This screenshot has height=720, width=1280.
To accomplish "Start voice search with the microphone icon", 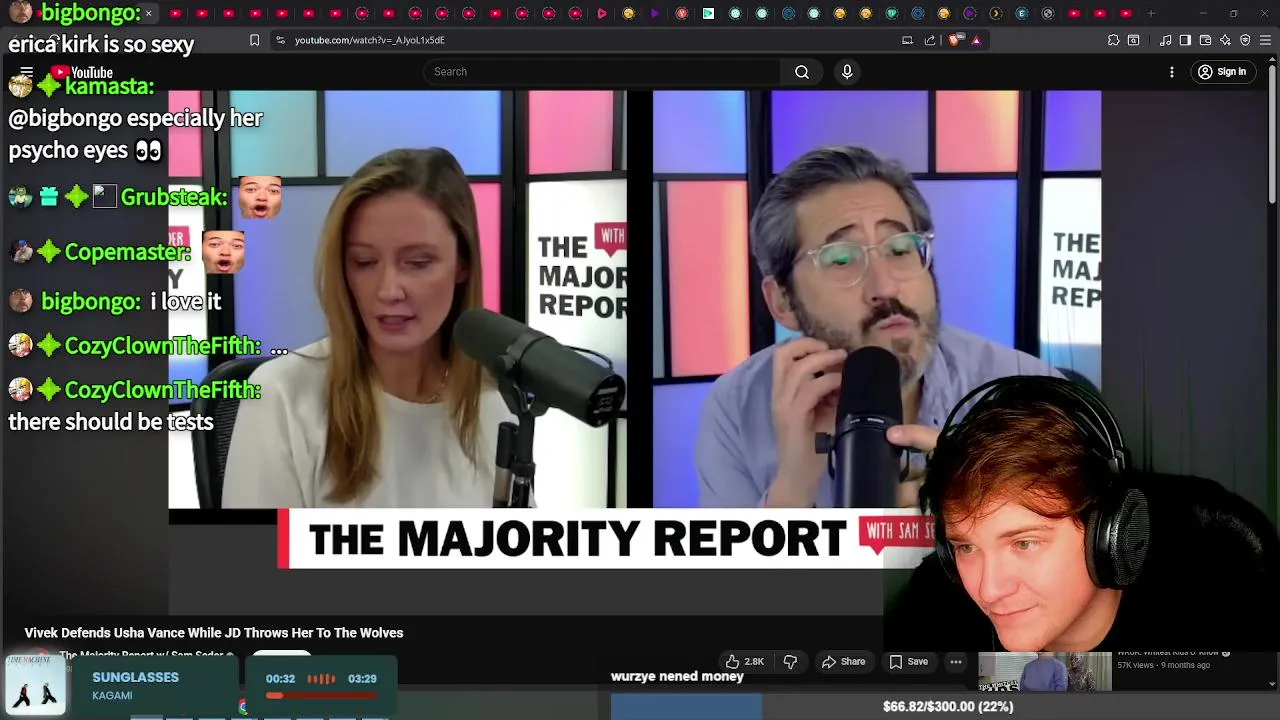I will click(847, 72).
